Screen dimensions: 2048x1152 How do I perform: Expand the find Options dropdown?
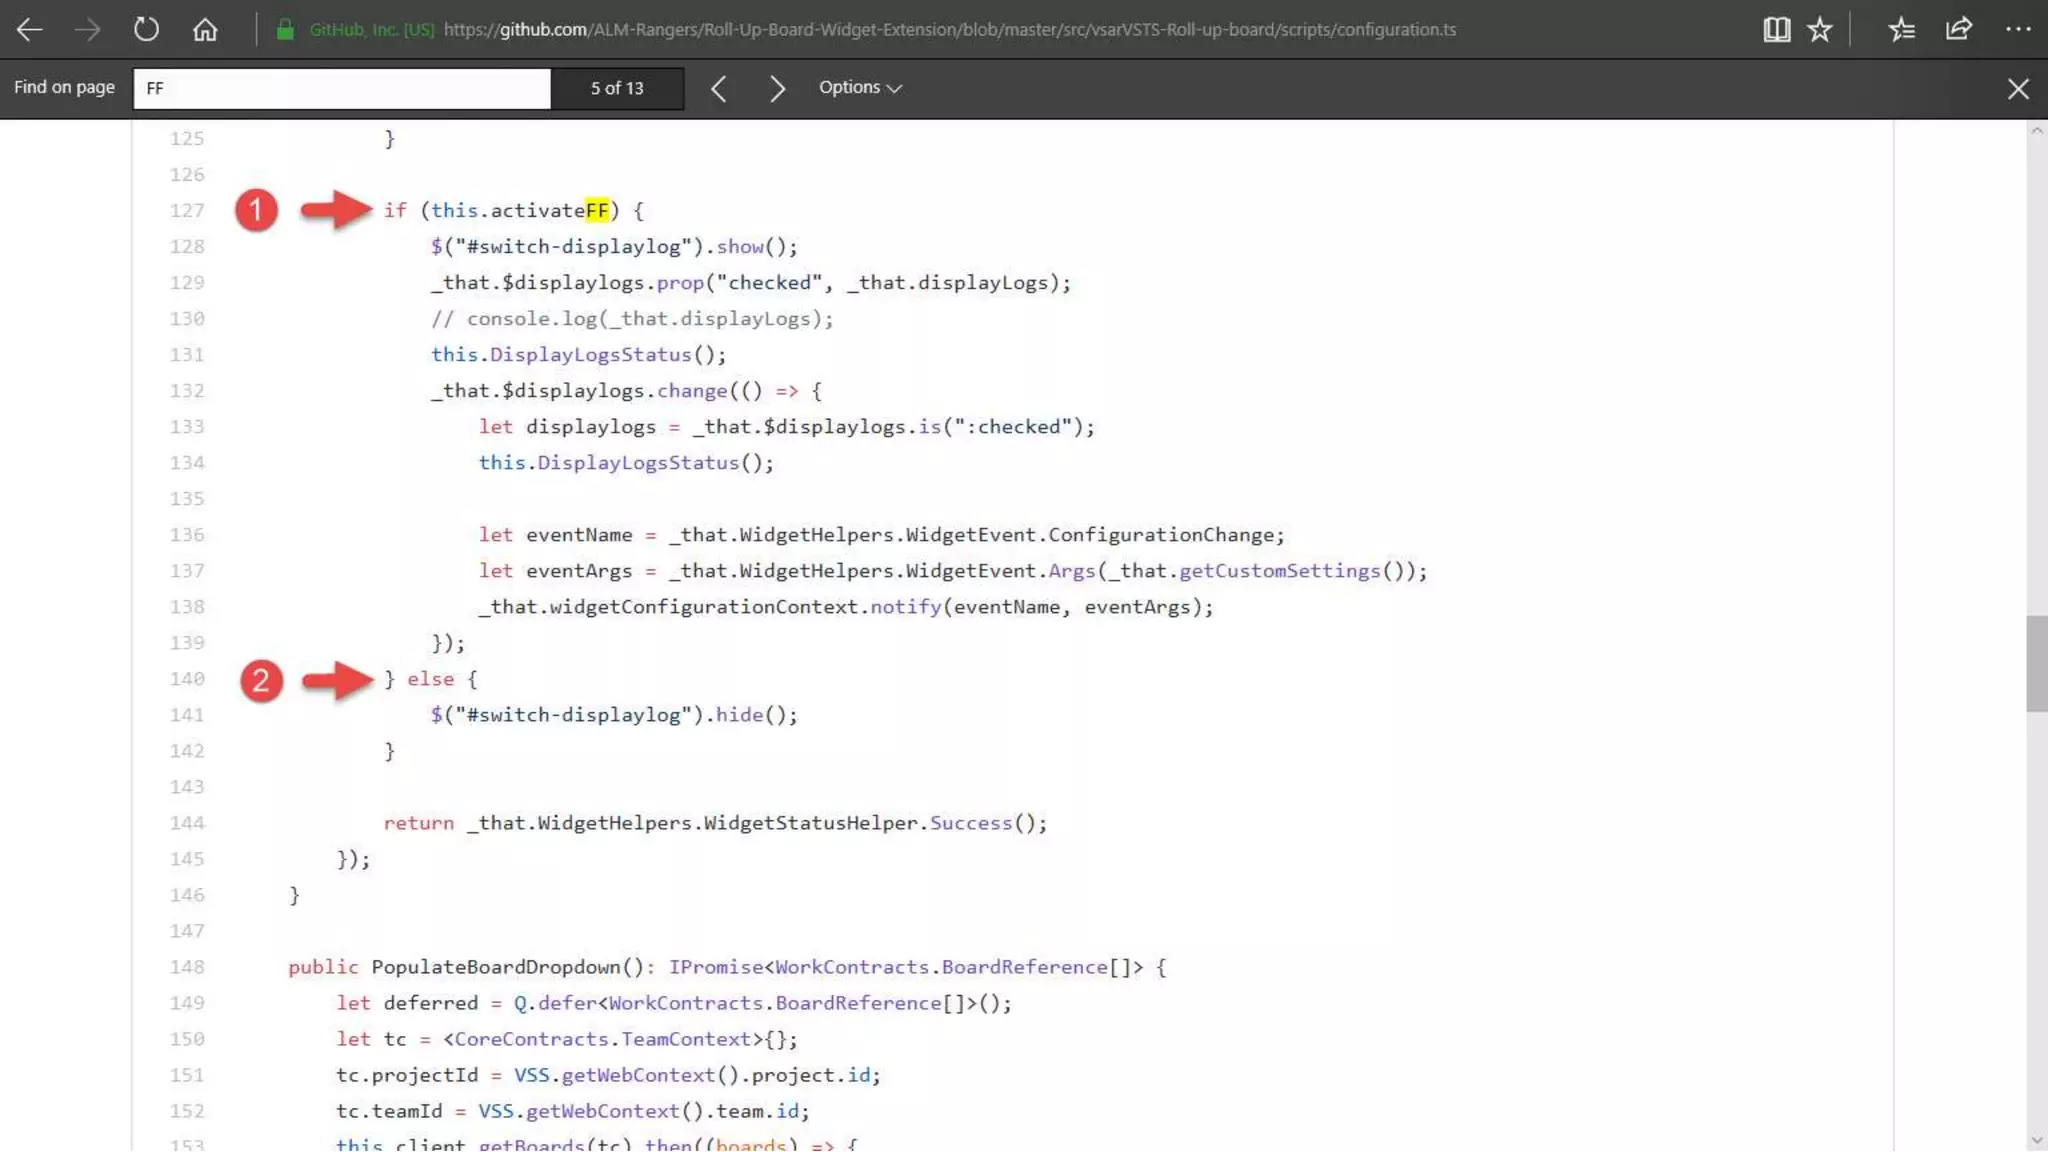click(860, 88)
